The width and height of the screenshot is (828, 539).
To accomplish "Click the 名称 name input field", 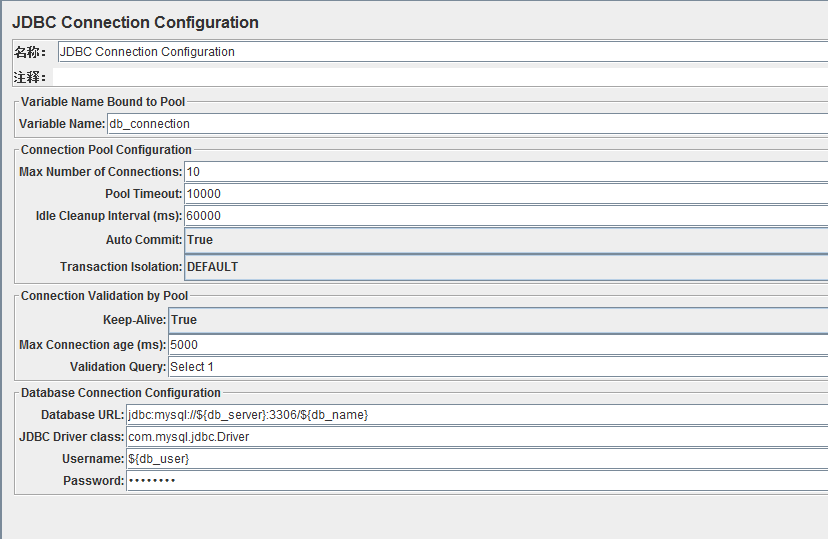I will (x=443, y=52).
